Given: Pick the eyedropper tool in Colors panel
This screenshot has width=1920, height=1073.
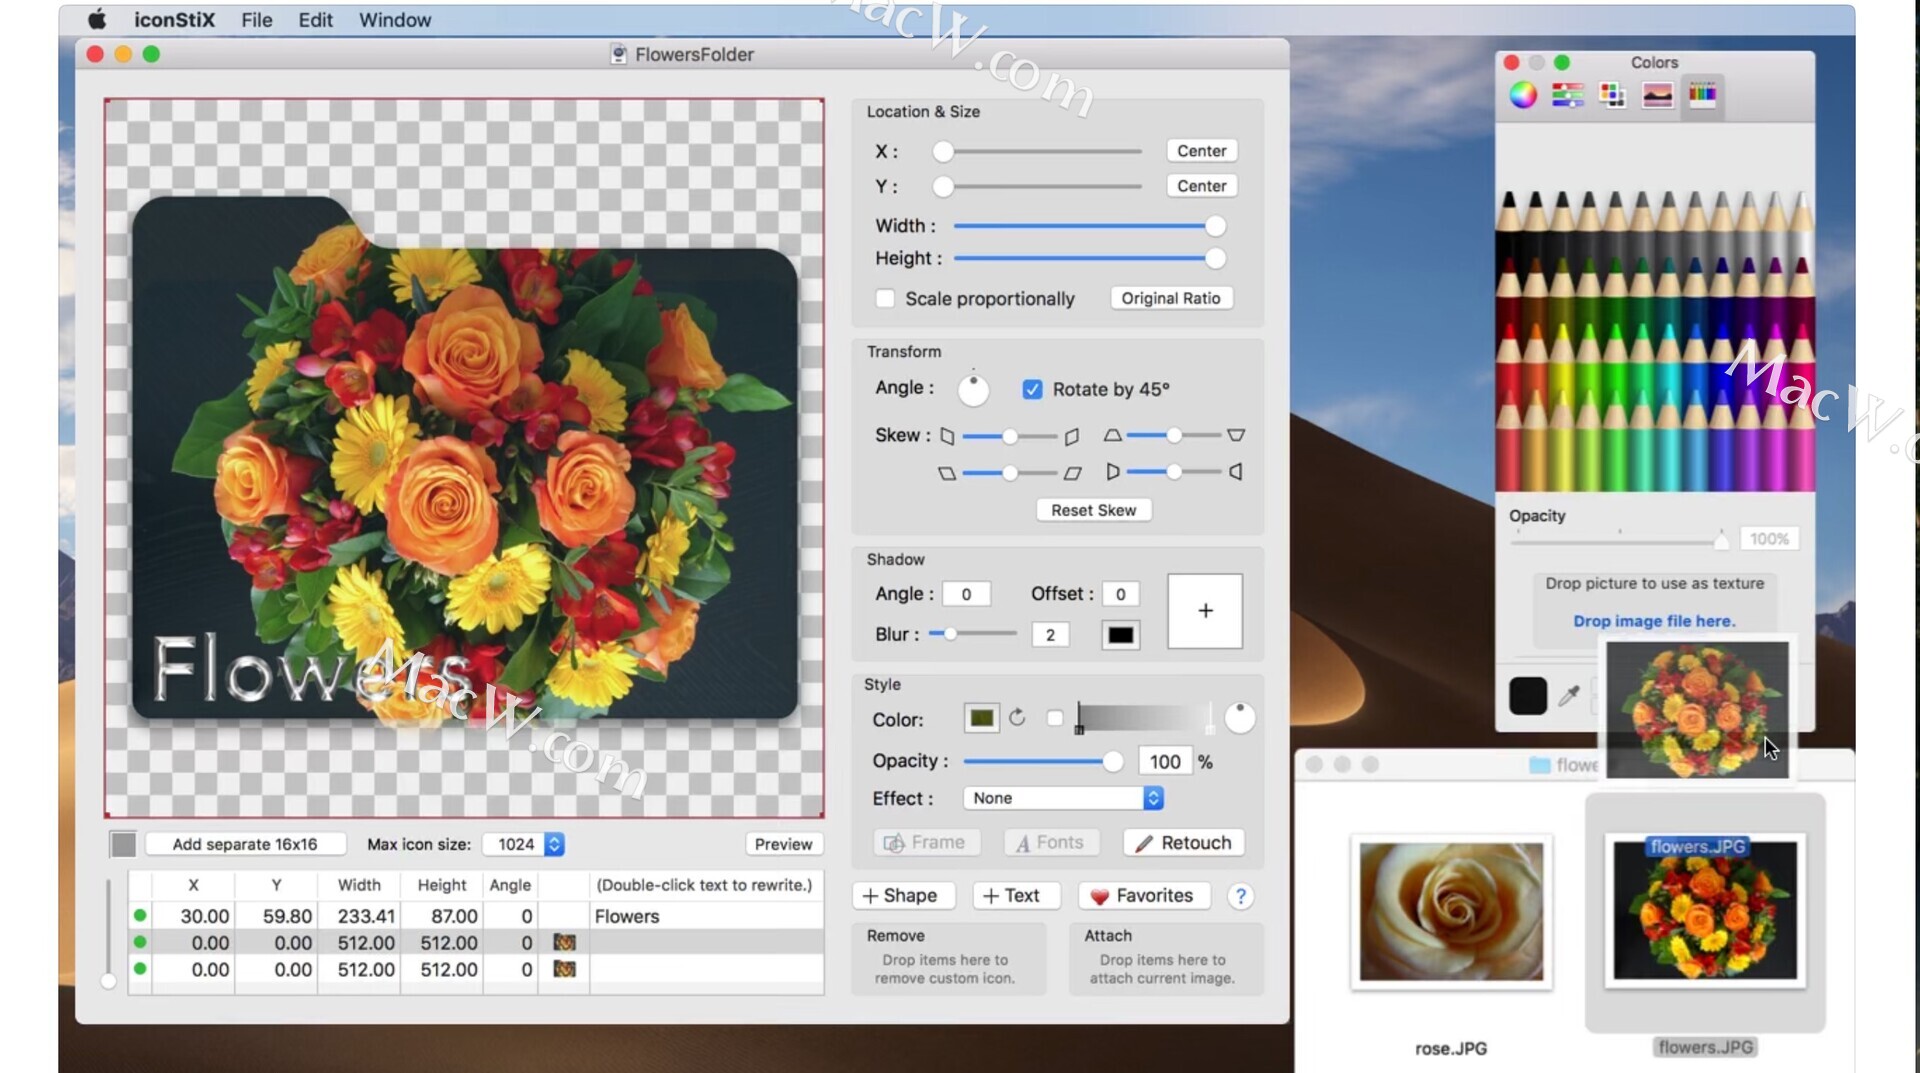Looking at the screenshot, I should 1569,695.
